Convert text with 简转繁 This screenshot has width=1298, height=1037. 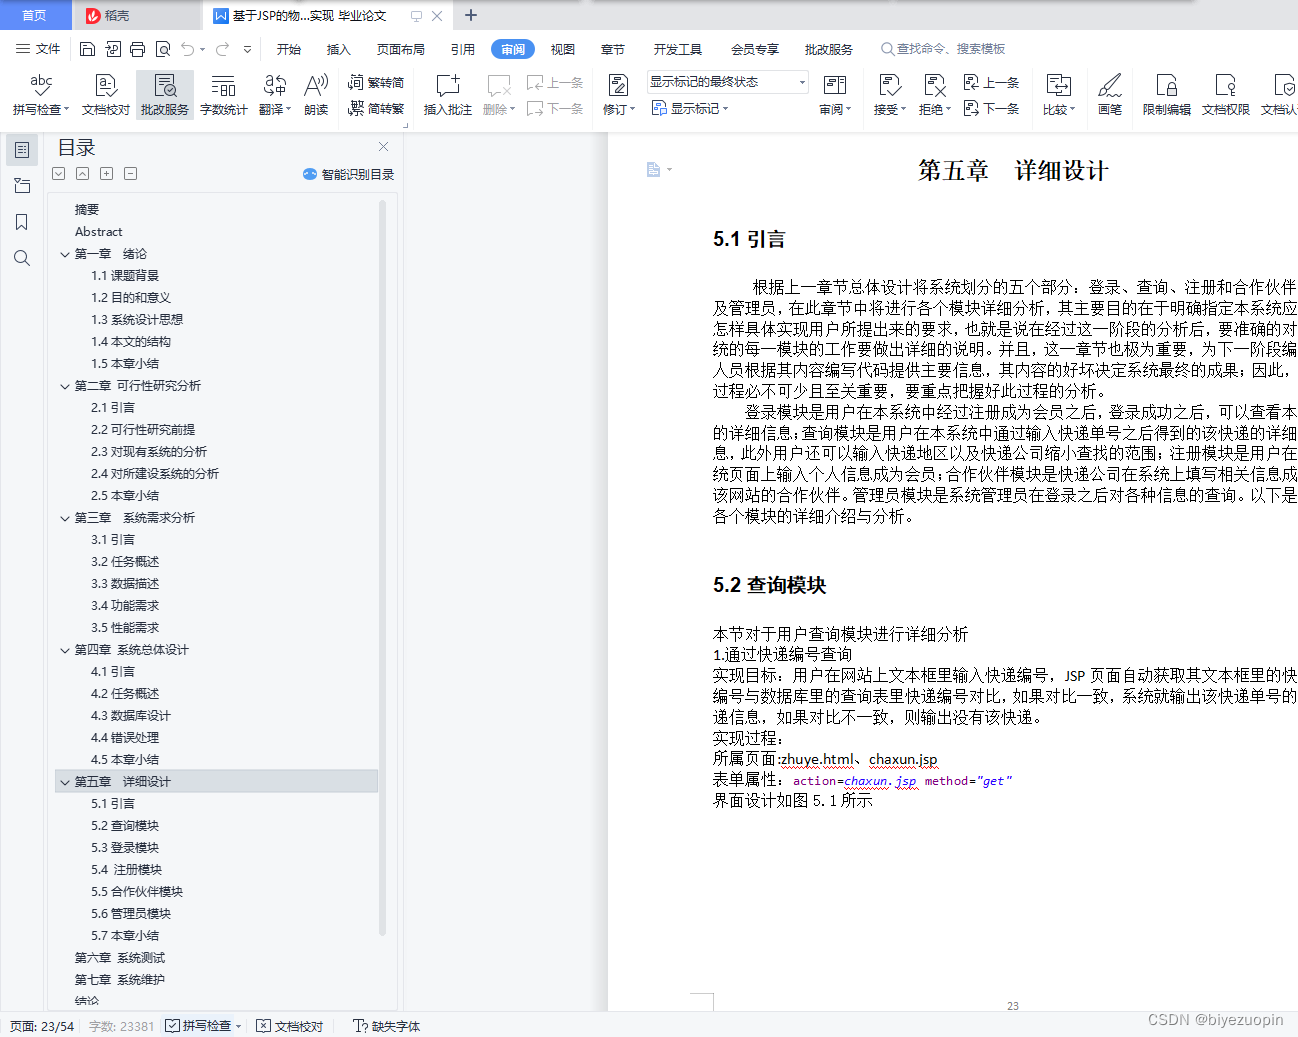click(376, 108)
